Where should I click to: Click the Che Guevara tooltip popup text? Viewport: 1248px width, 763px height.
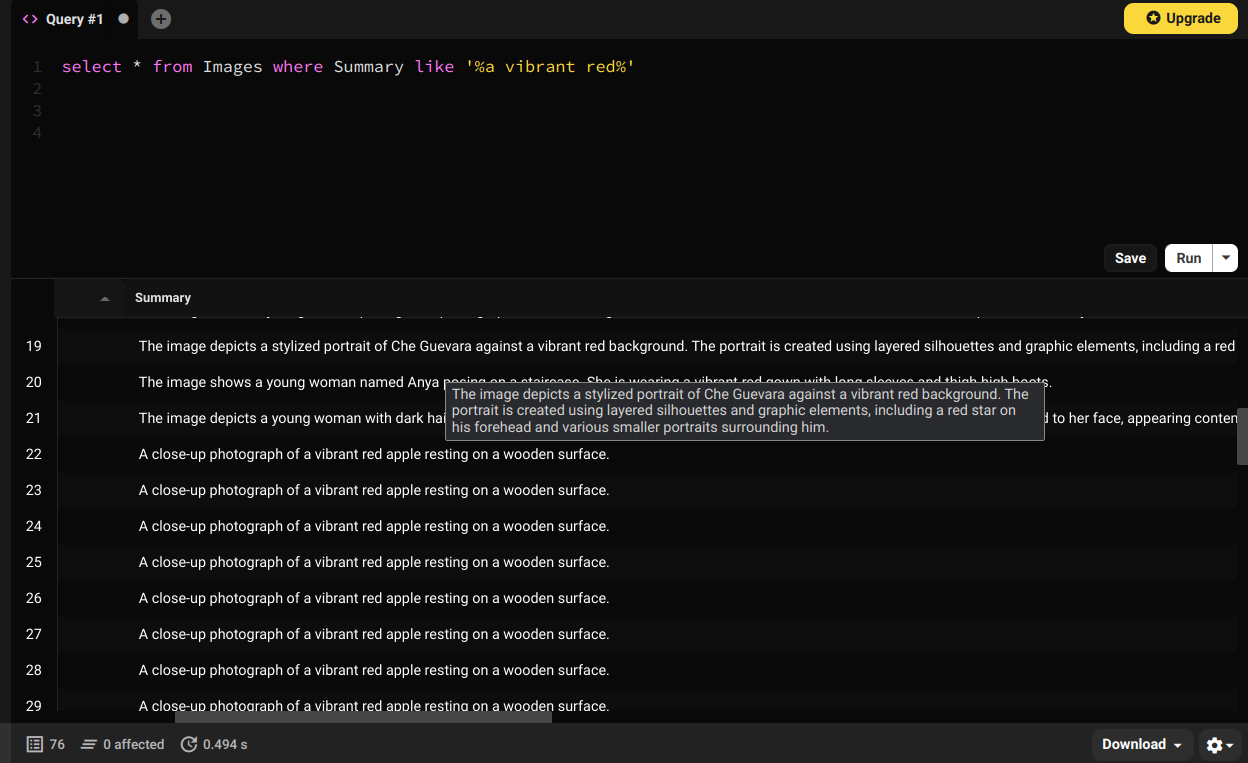[x=744, y=411]
